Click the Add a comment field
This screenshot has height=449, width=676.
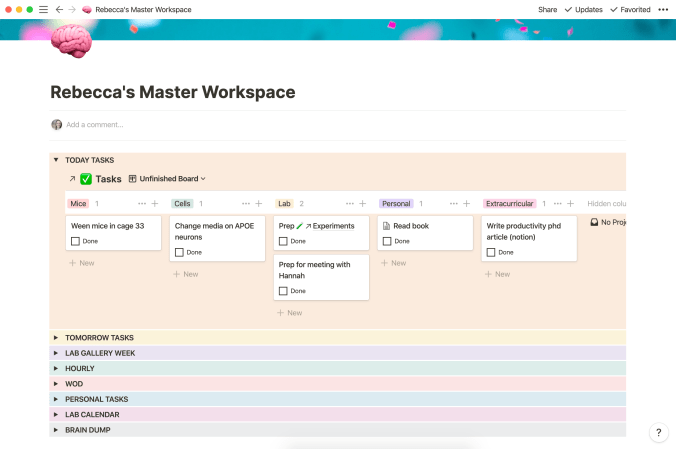(95, 125)
